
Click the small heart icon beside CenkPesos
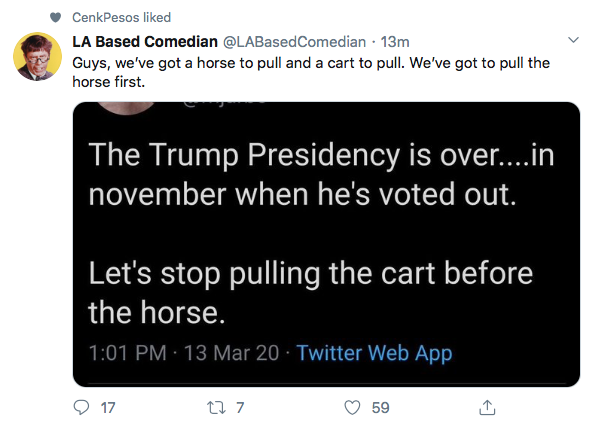pyautogui.click(x=55, y=17)
